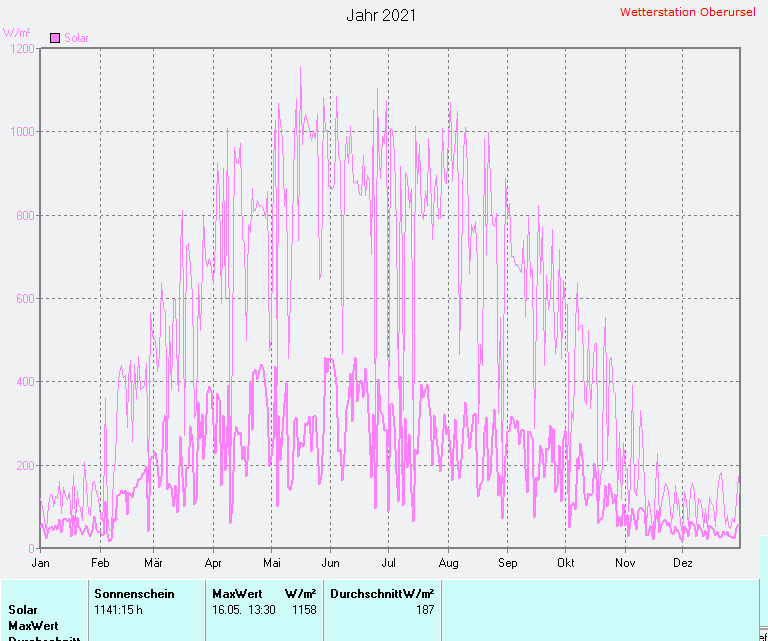Select the 800 y-axis value
768x641 pixels.
click(25, 215)
